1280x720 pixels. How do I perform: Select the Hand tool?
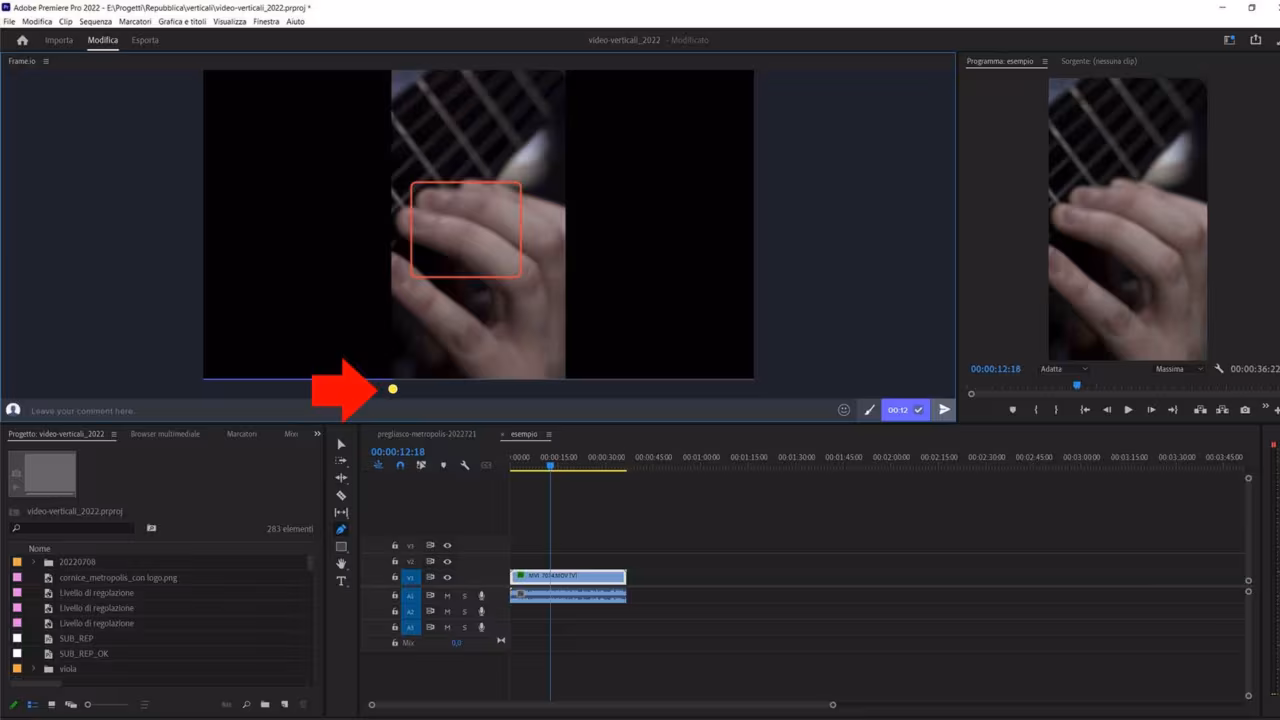(x=341, y=564)
